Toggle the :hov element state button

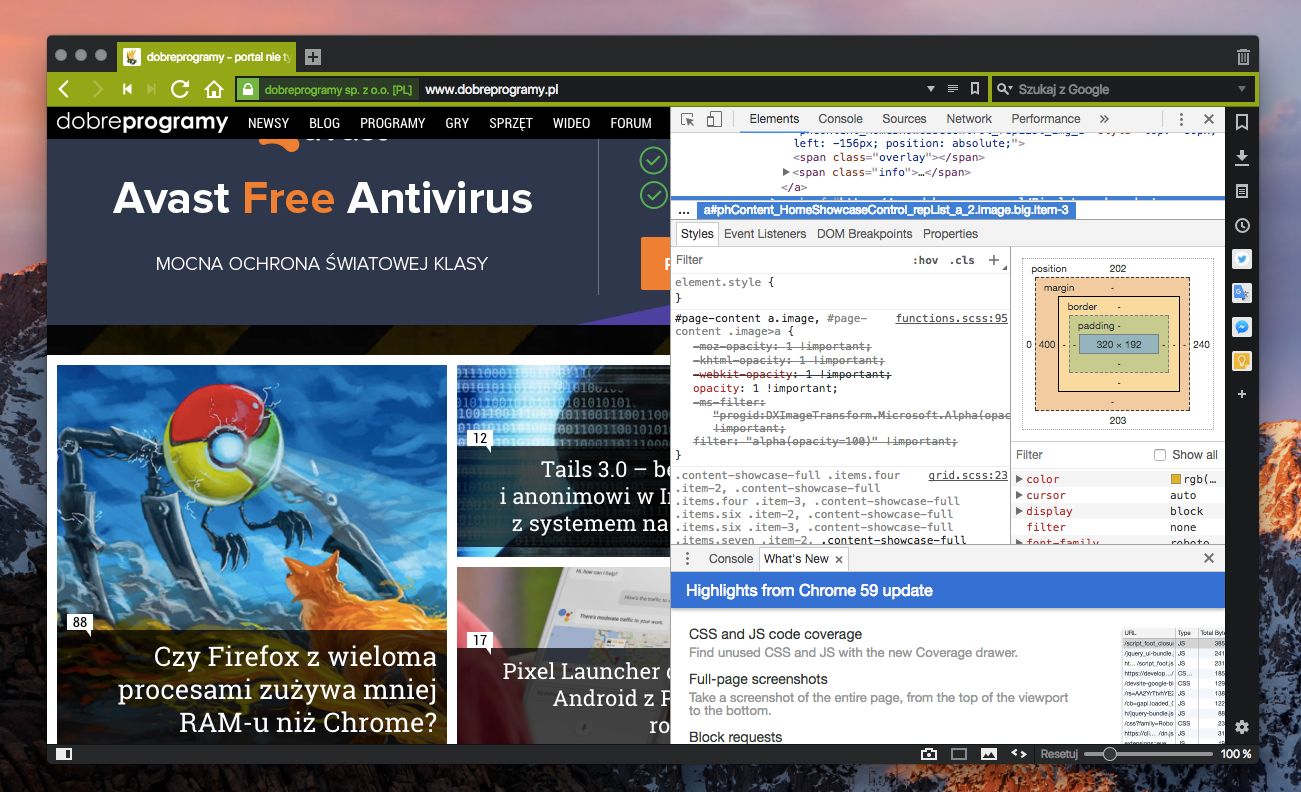click(x=926, y=260)
